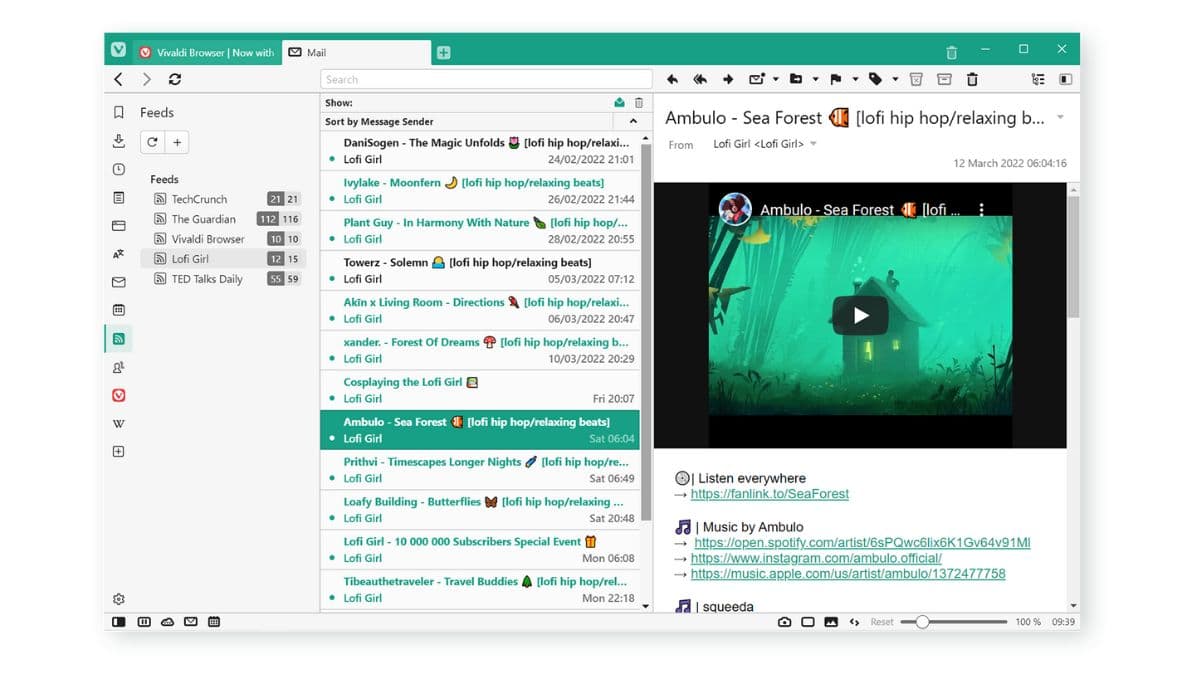Forward the open message

coord(728,79)
